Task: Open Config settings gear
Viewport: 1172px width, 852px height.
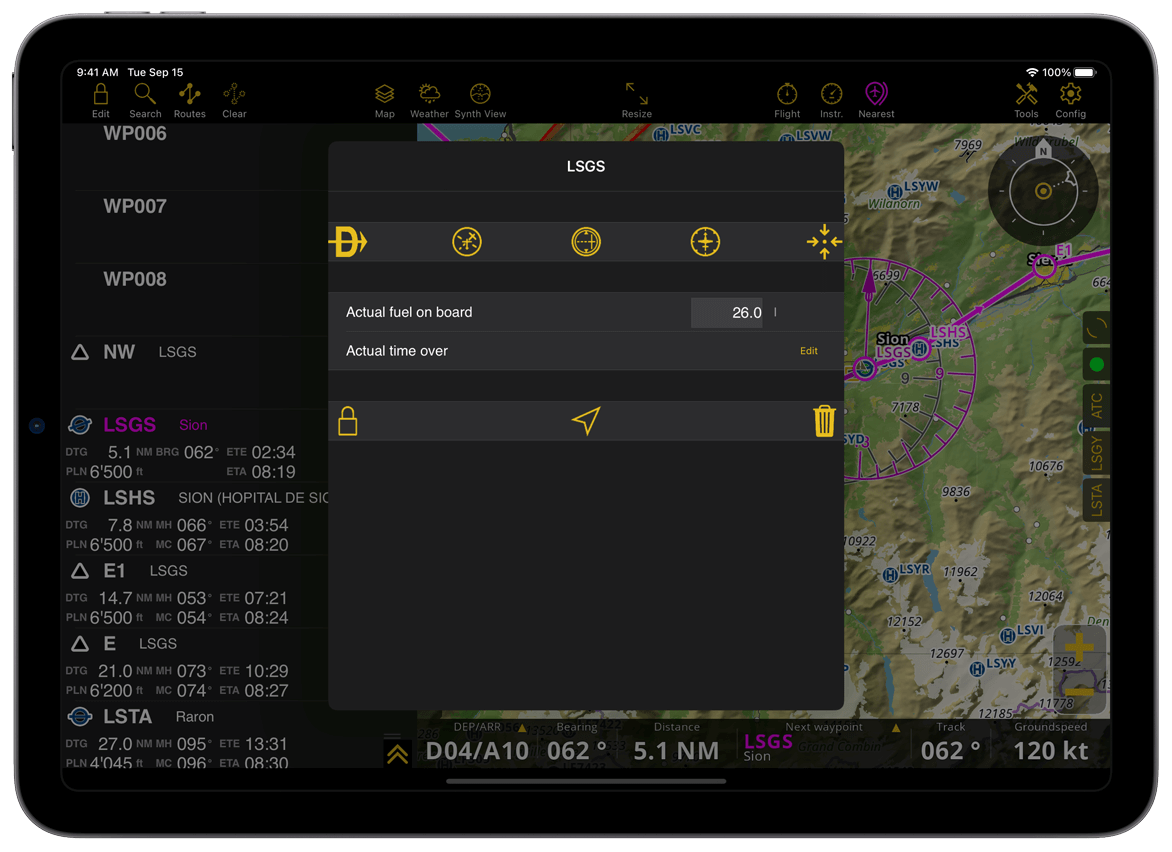Action: tap(1070, 100)
